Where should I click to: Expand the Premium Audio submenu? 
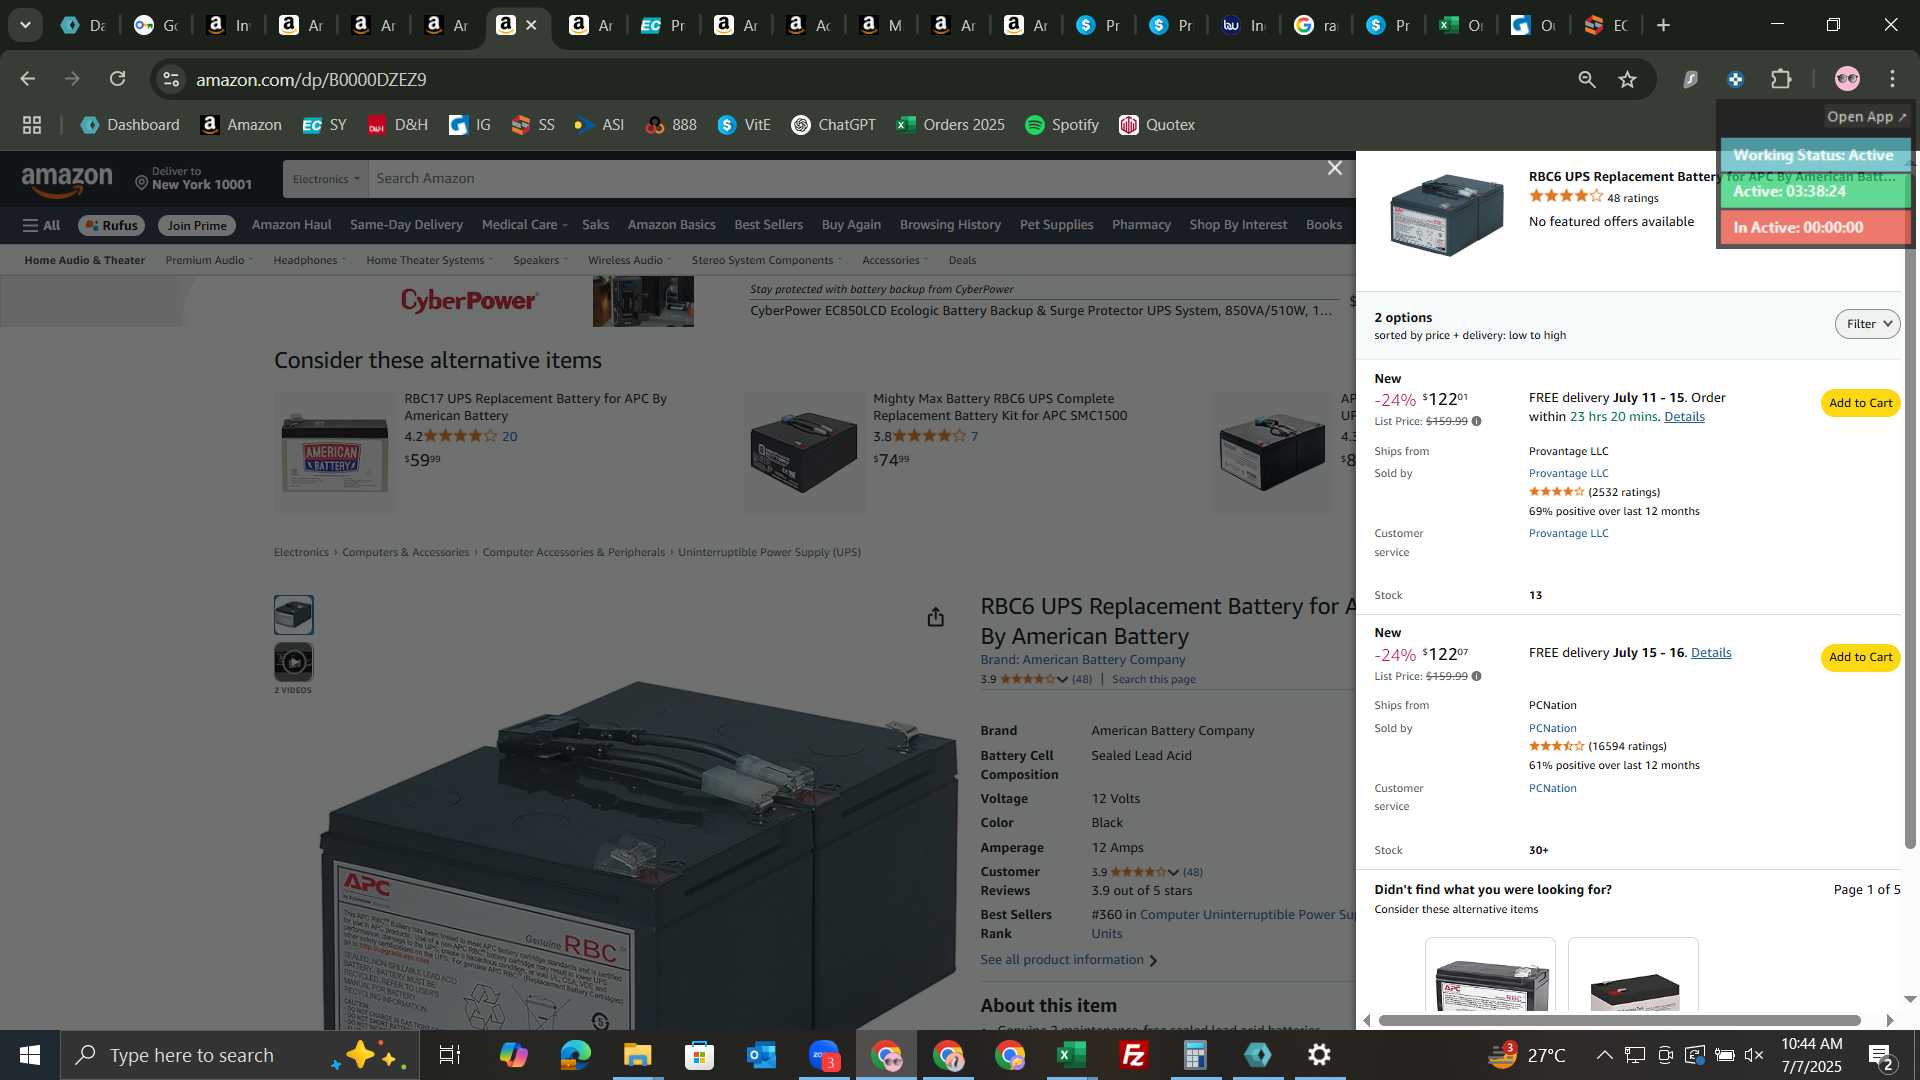pos(209,260)
